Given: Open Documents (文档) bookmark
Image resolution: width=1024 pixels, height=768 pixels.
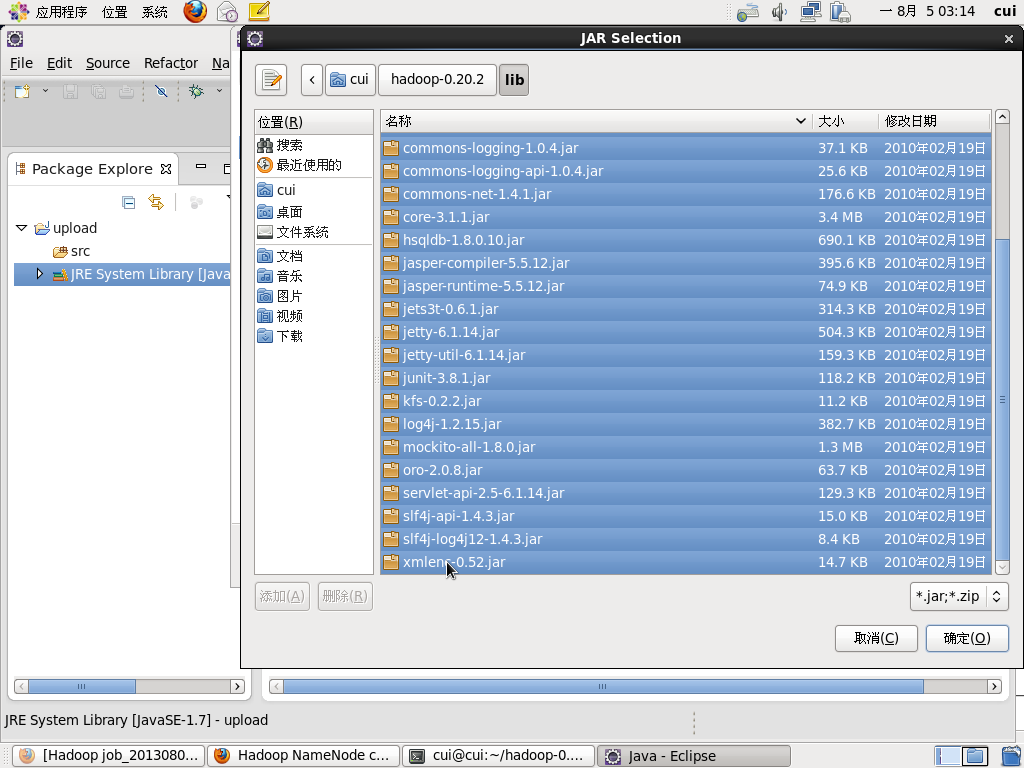Looking at the screenshot, I should [313, 256].
